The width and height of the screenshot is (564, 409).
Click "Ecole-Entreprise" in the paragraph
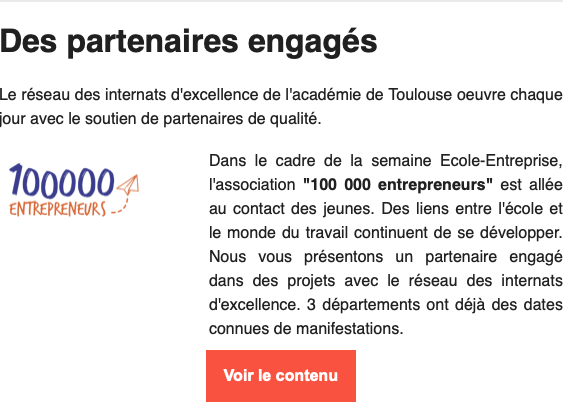point(501,160)
